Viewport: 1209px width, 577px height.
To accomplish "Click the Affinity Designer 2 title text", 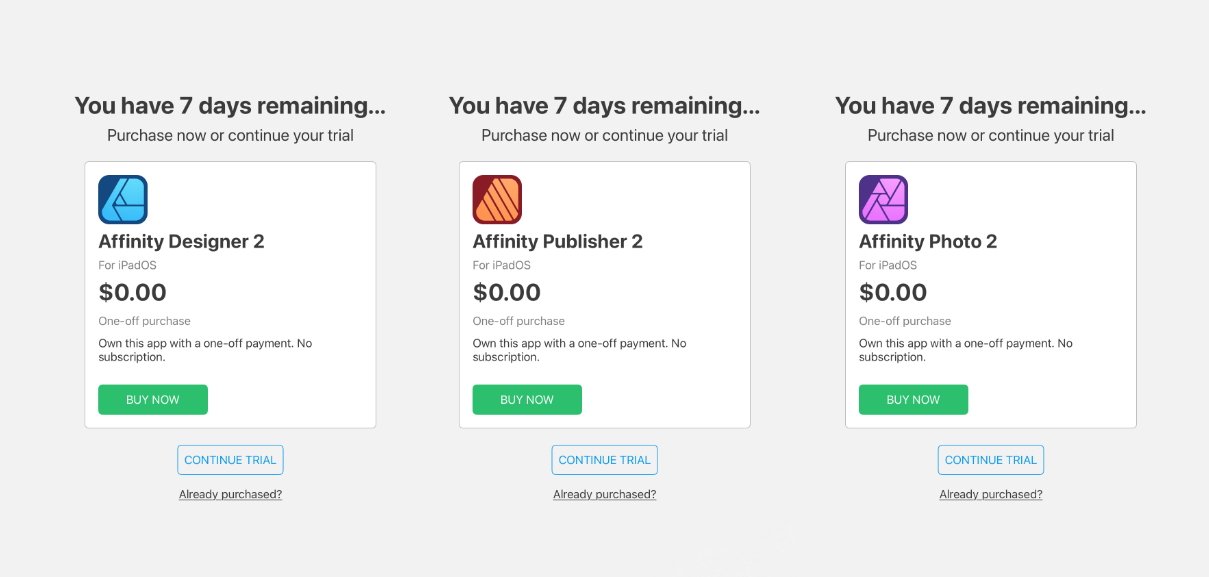I will 180,241.
